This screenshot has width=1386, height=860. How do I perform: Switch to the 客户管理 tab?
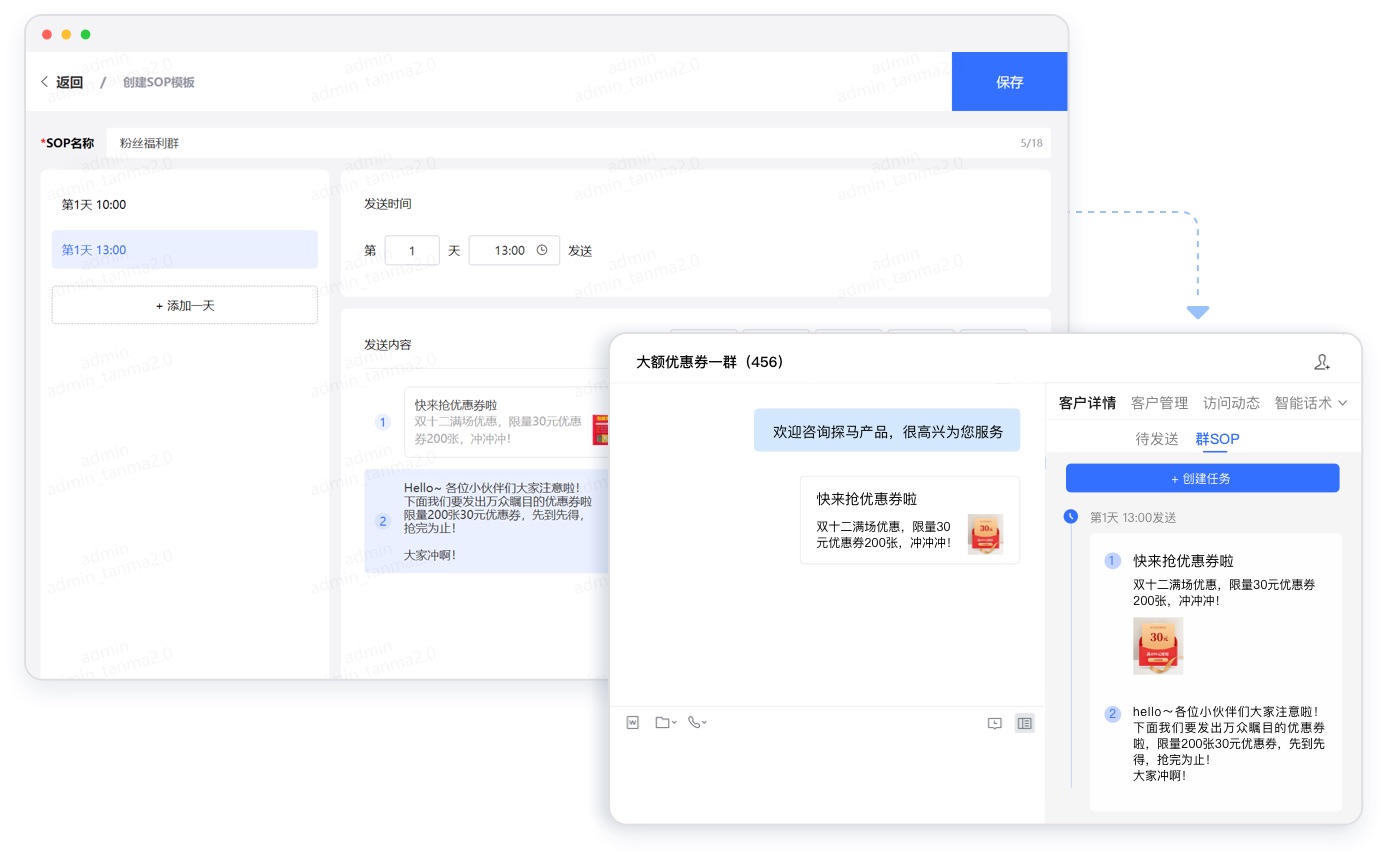[1158, 404]
